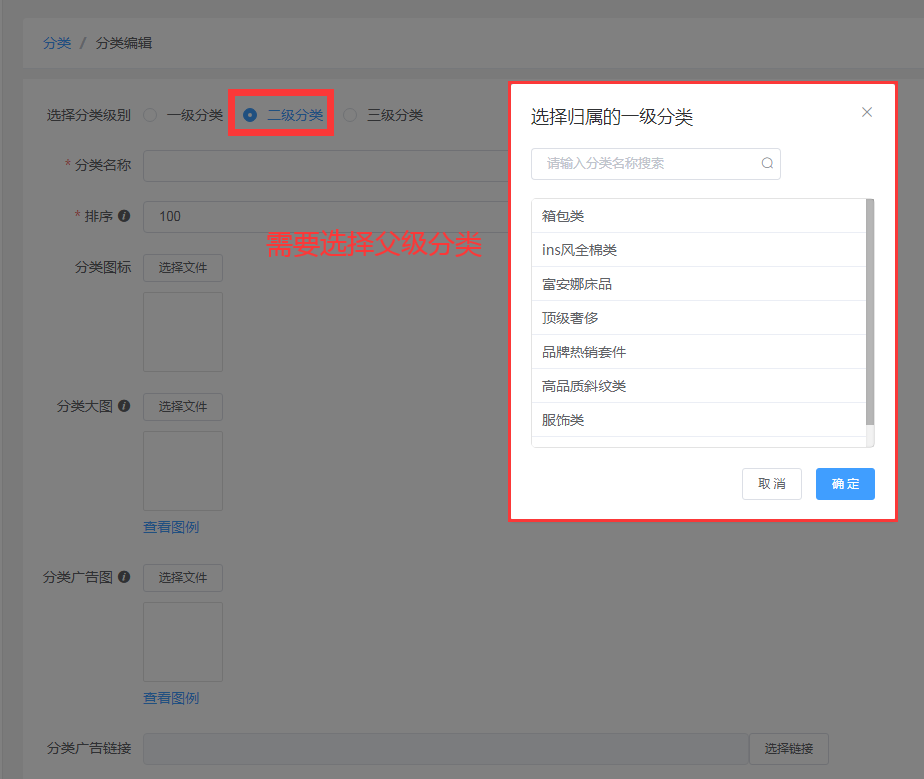This screenshot has width=924, height=779.
Task: Click the 选择链接 button
Action: 788,749
